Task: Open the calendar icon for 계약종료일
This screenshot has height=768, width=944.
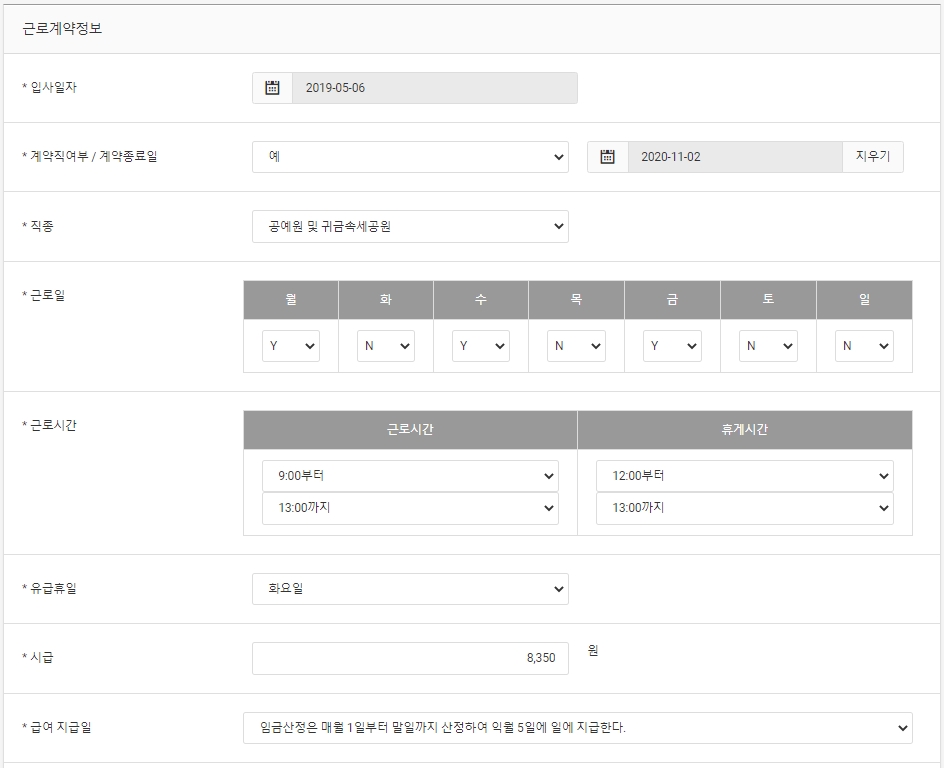Action: 607,157
